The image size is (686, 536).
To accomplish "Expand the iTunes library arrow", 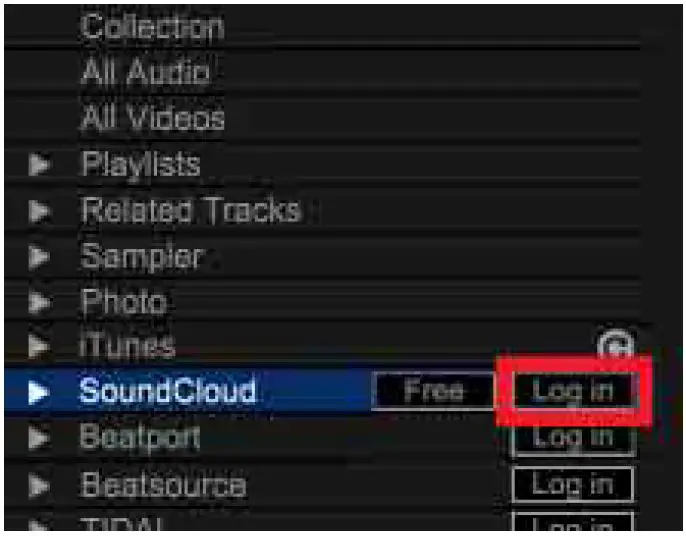I will click(x=39, y=346).
